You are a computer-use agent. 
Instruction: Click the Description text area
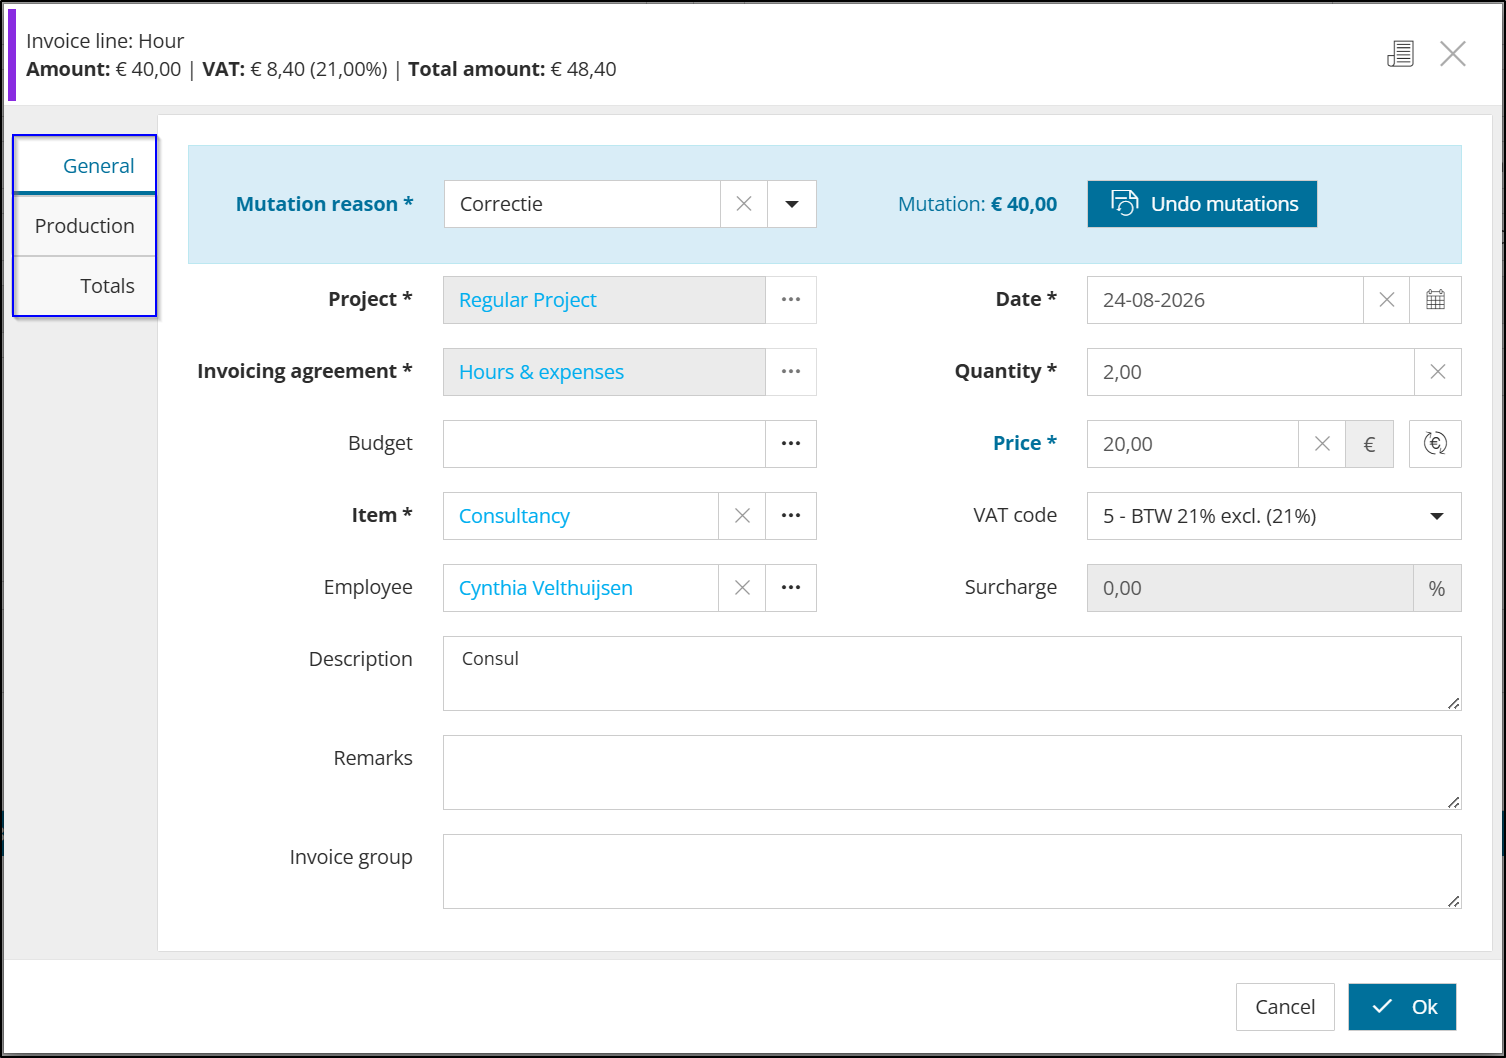pyautogui.click(x=952, y=674)
